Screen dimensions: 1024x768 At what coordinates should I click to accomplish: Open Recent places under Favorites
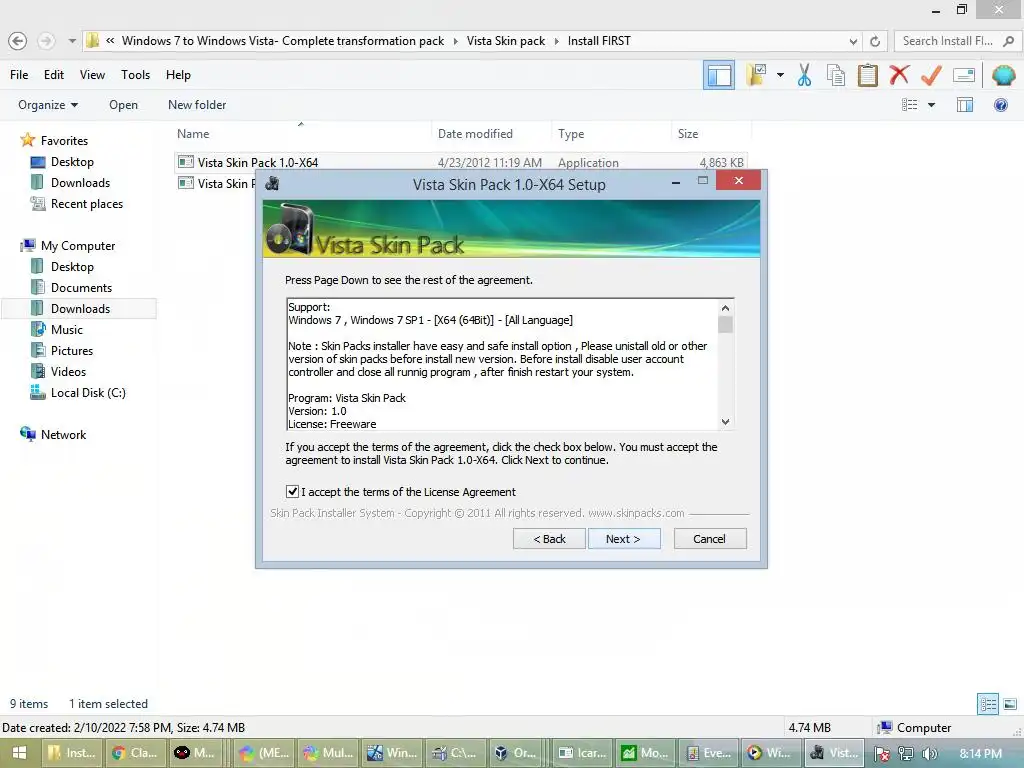point(86,204)
